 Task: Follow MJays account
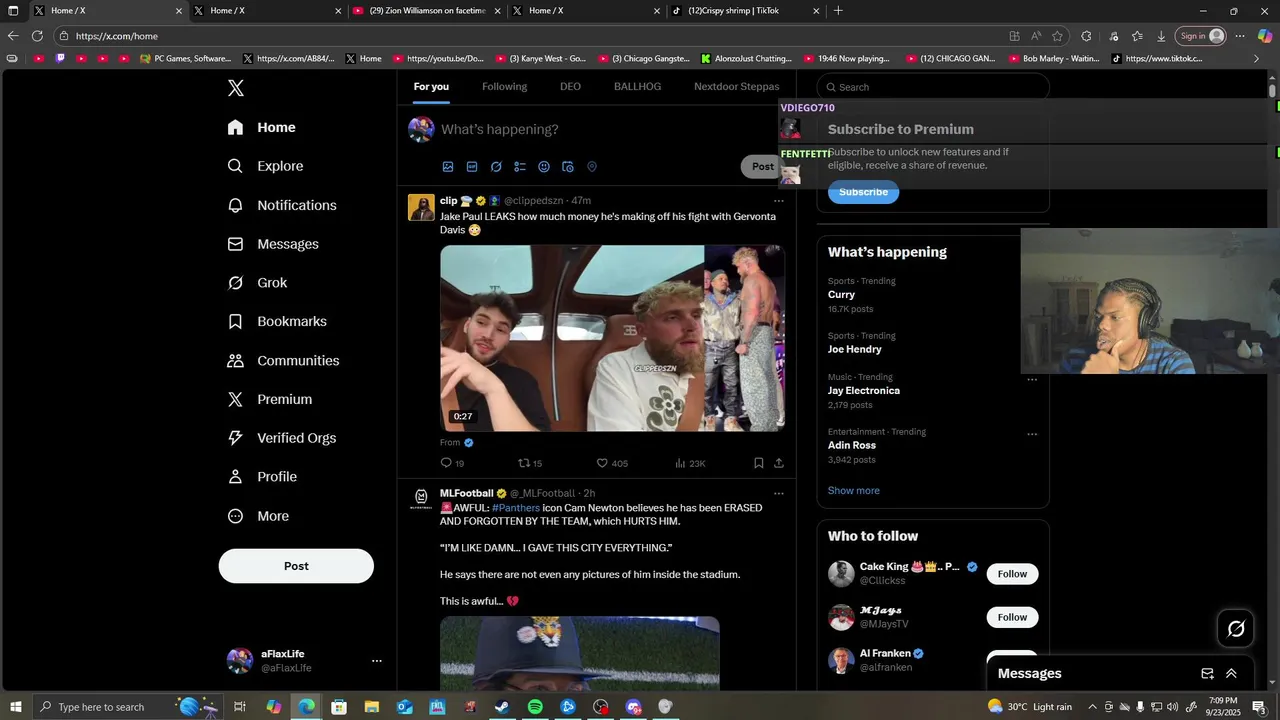(1012, 617)
